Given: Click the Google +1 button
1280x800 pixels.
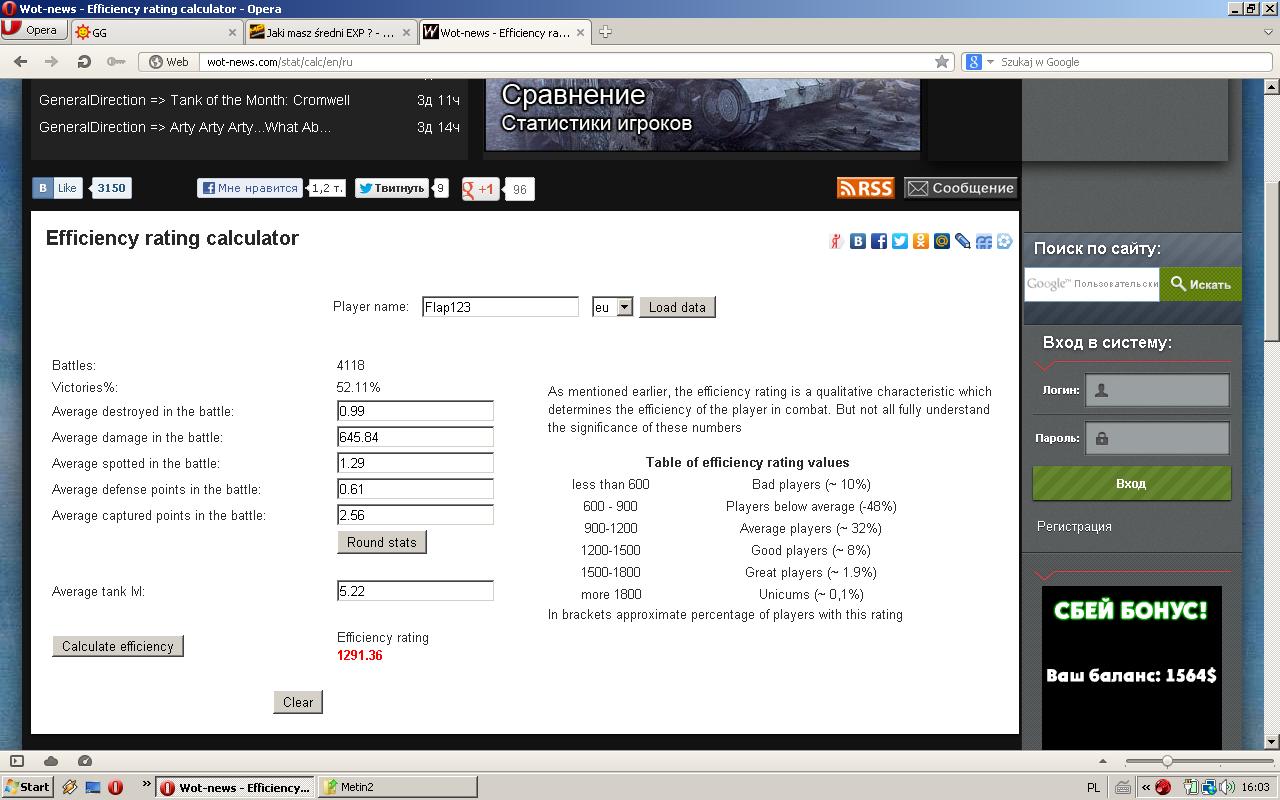Looking at the screenshot, I should click(x=480, y=188).
